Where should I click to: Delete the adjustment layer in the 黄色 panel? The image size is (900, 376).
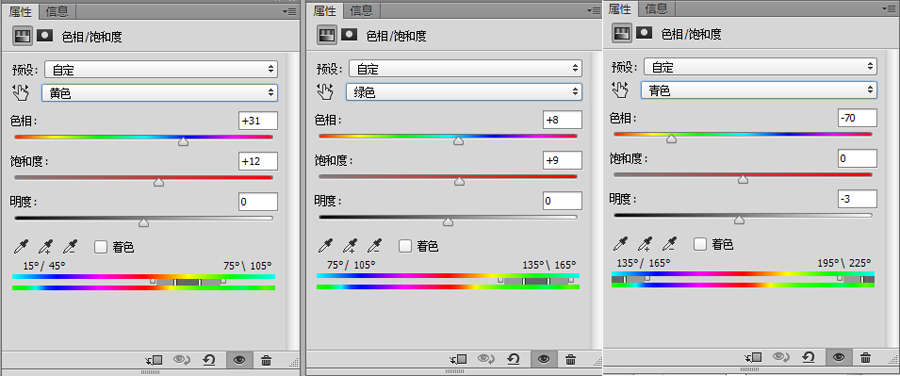pos(266,361)
